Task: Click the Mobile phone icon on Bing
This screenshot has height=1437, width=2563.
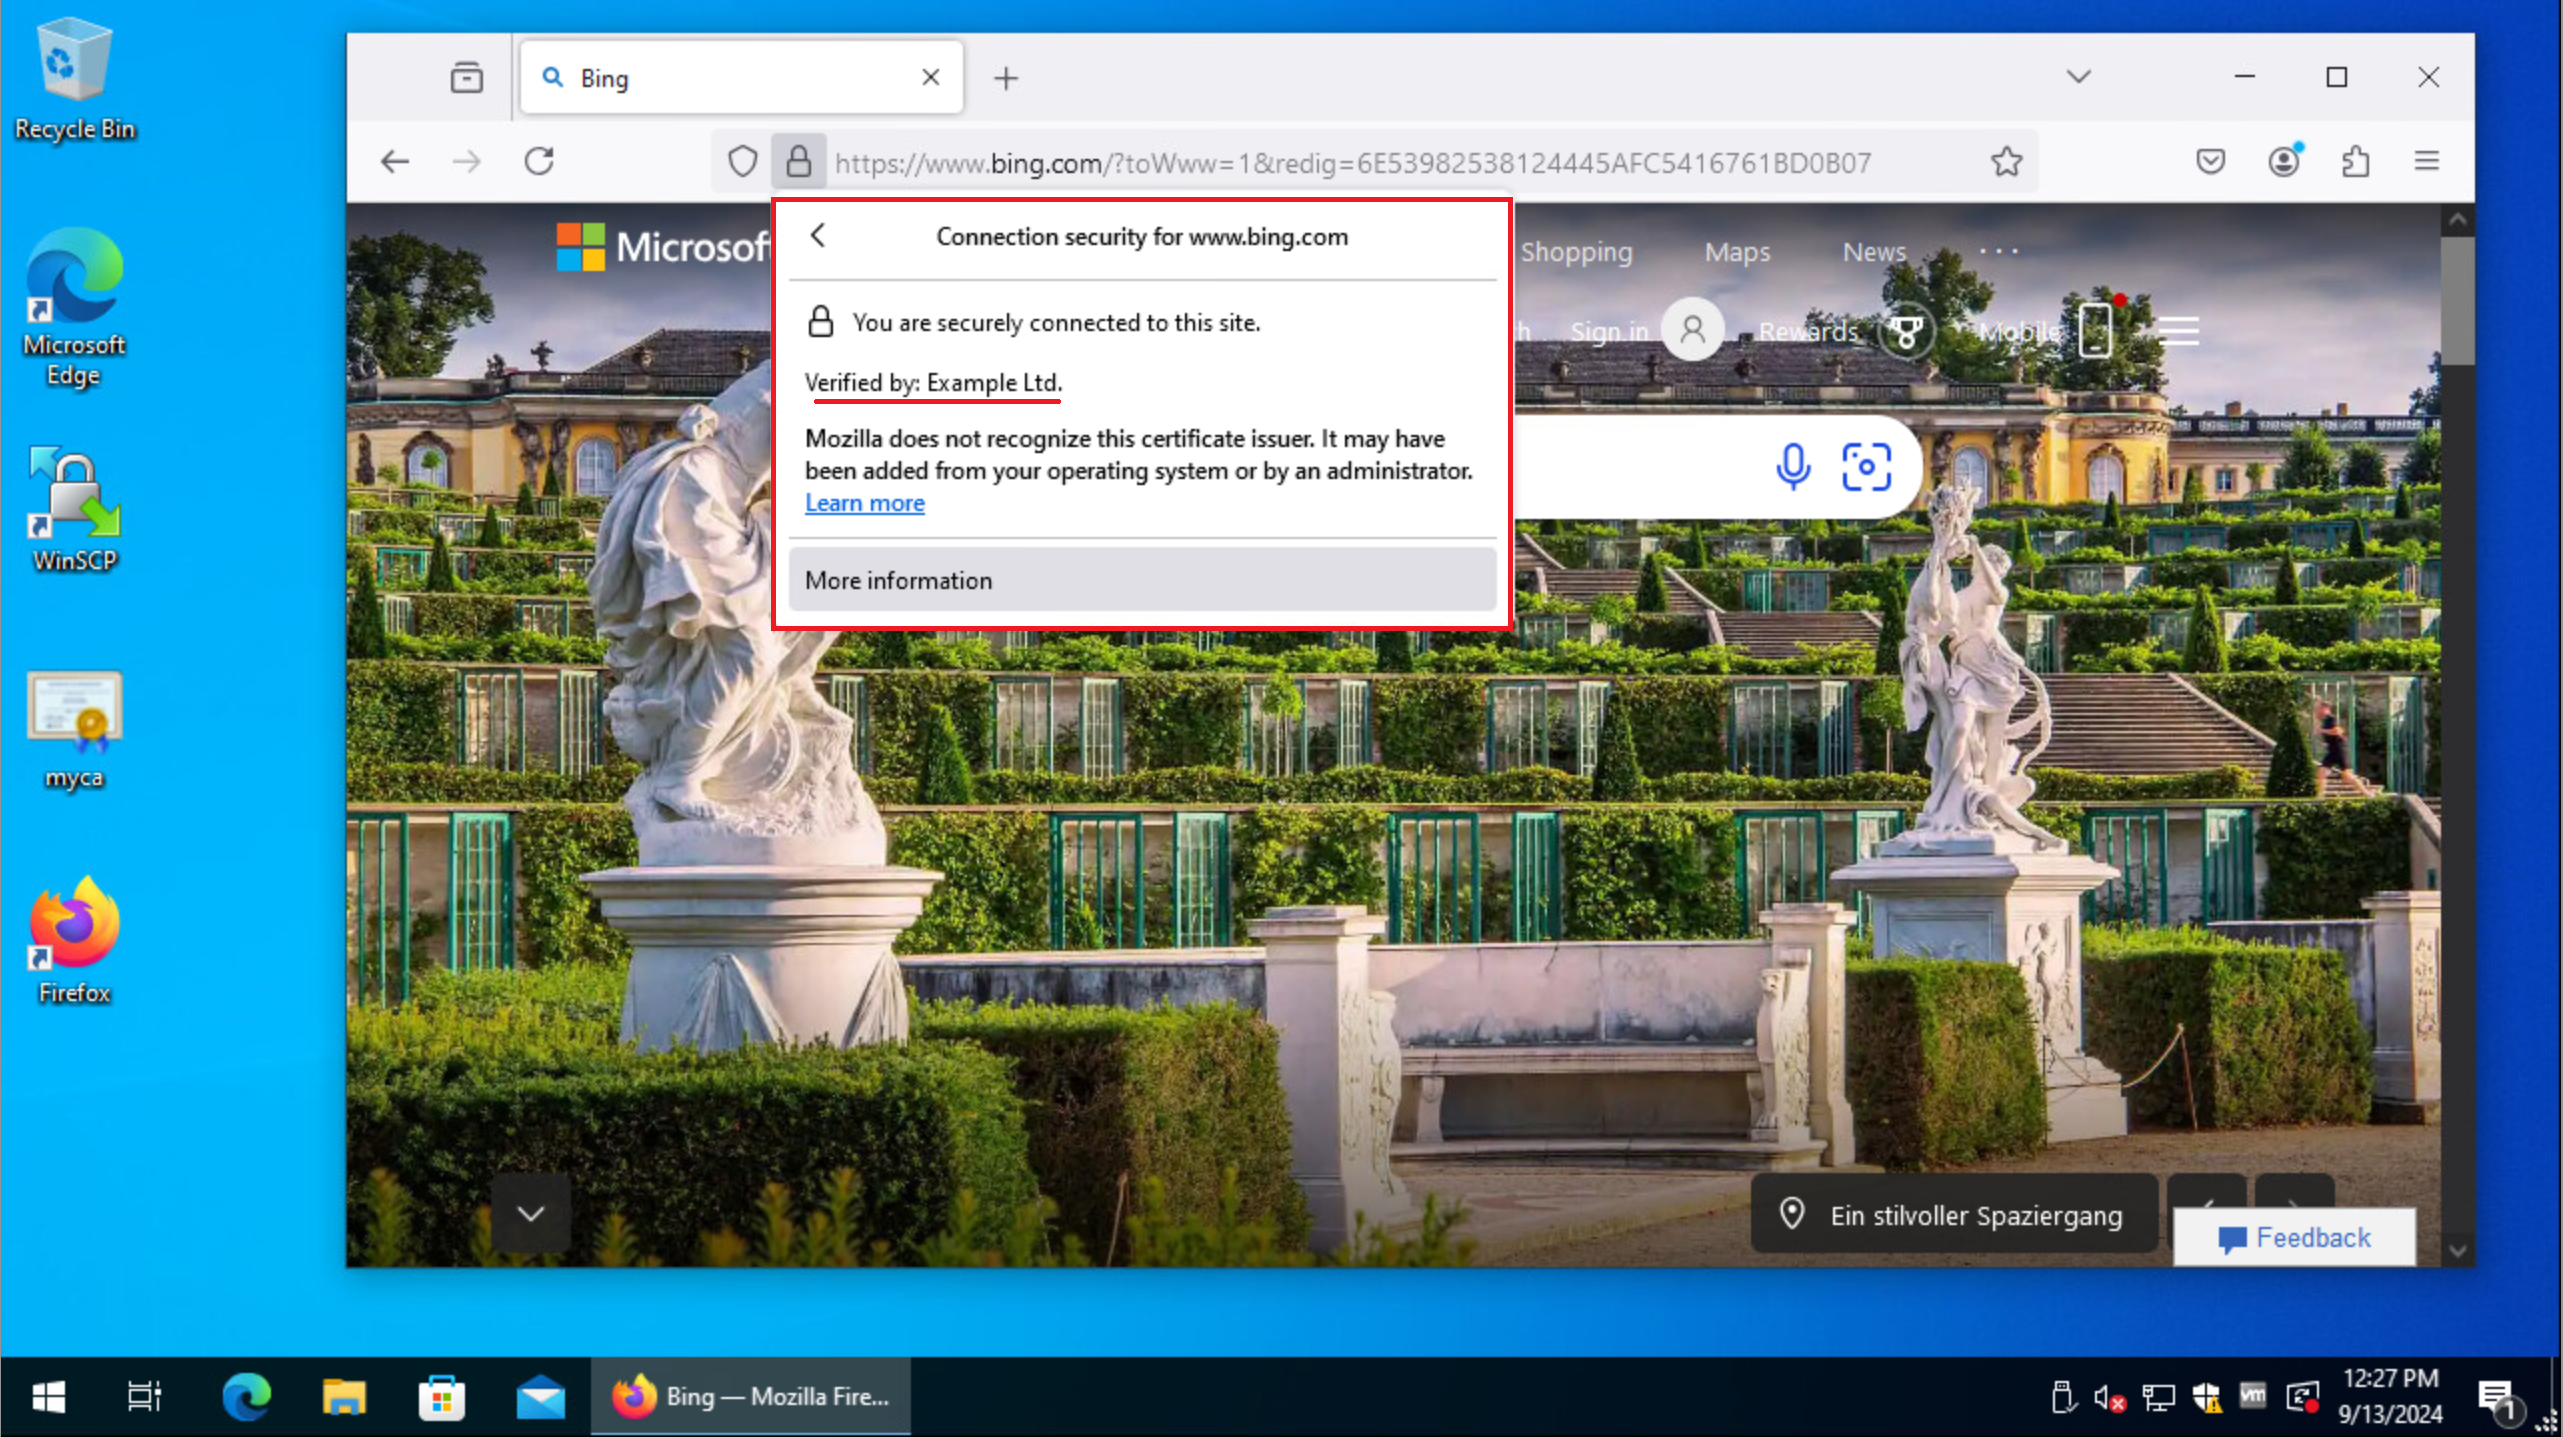Action: tap(2096, 329)
